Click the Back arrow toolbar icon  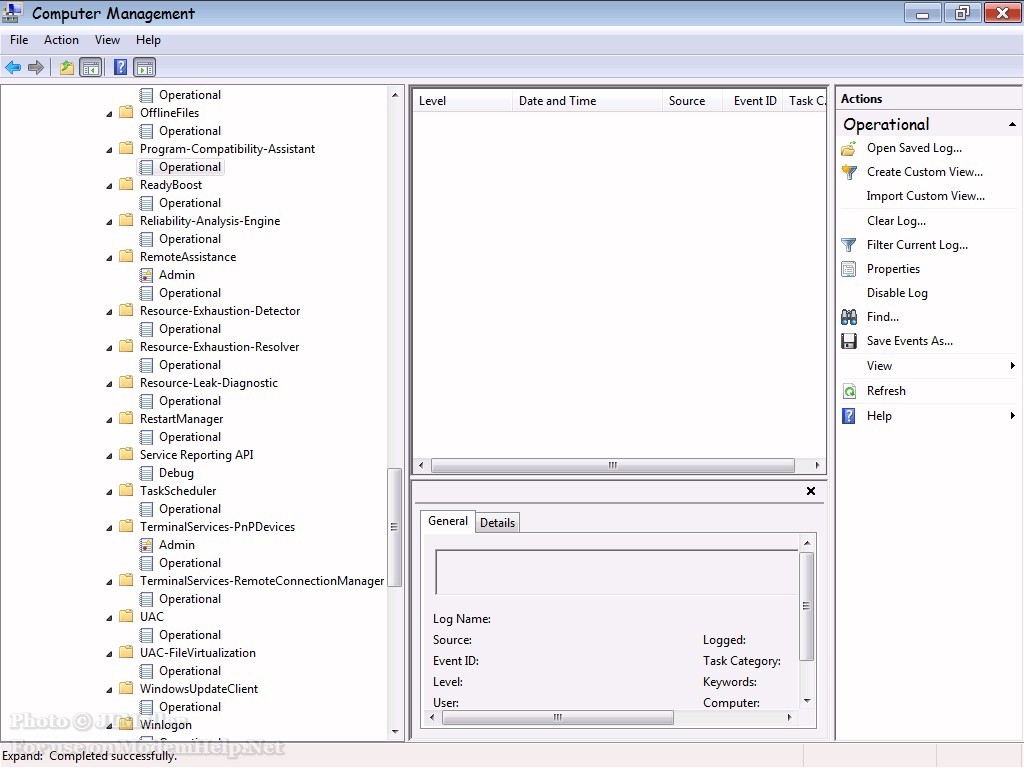(x=13, y=67)
